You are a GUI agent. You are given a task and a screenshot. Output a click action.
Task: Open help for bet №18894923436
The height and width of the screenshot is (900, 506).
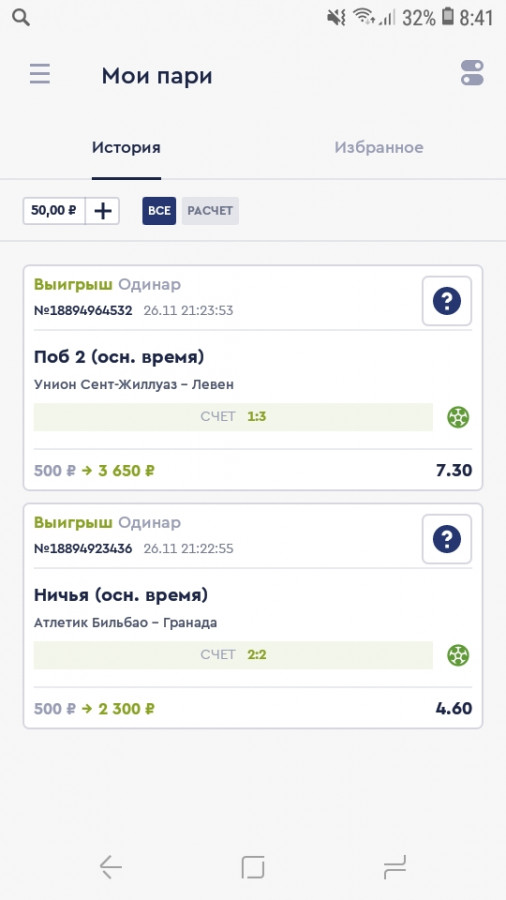click(x=447, y=539)
